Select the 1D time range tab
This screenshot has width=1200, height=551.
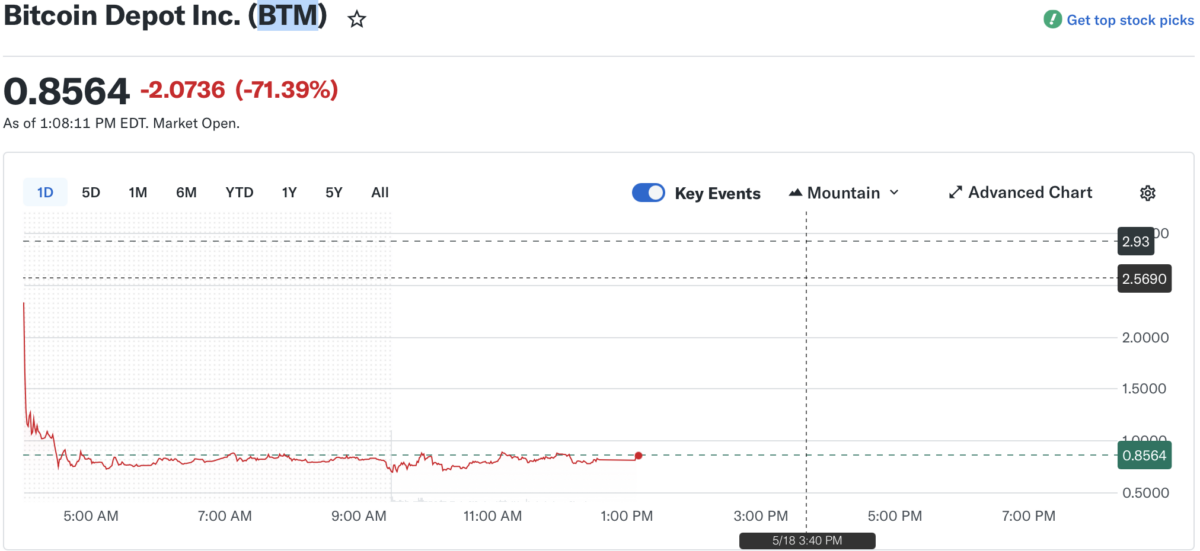[x=45, y=192]
